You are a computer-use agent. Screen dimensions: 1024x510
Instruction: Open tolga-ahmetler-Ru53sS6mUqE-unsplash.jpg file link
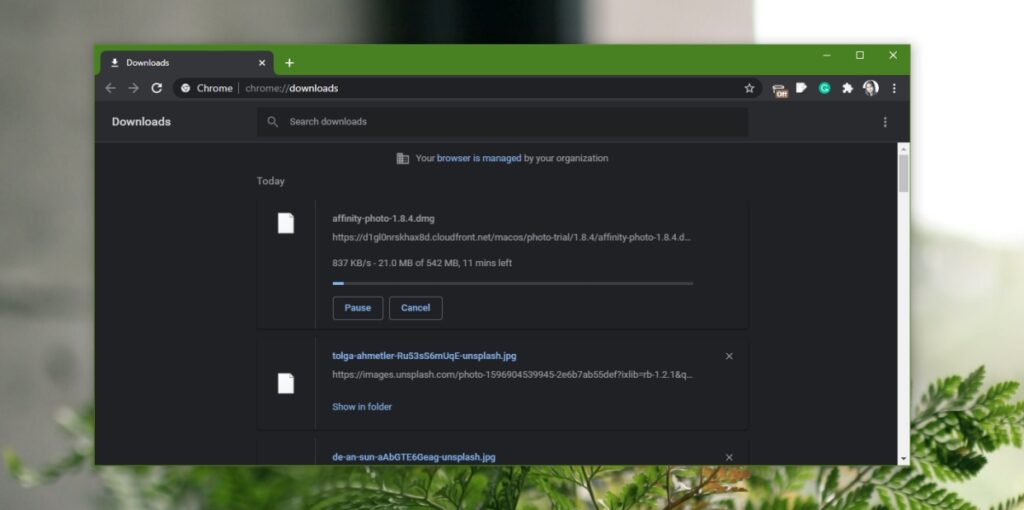(424, 356)
